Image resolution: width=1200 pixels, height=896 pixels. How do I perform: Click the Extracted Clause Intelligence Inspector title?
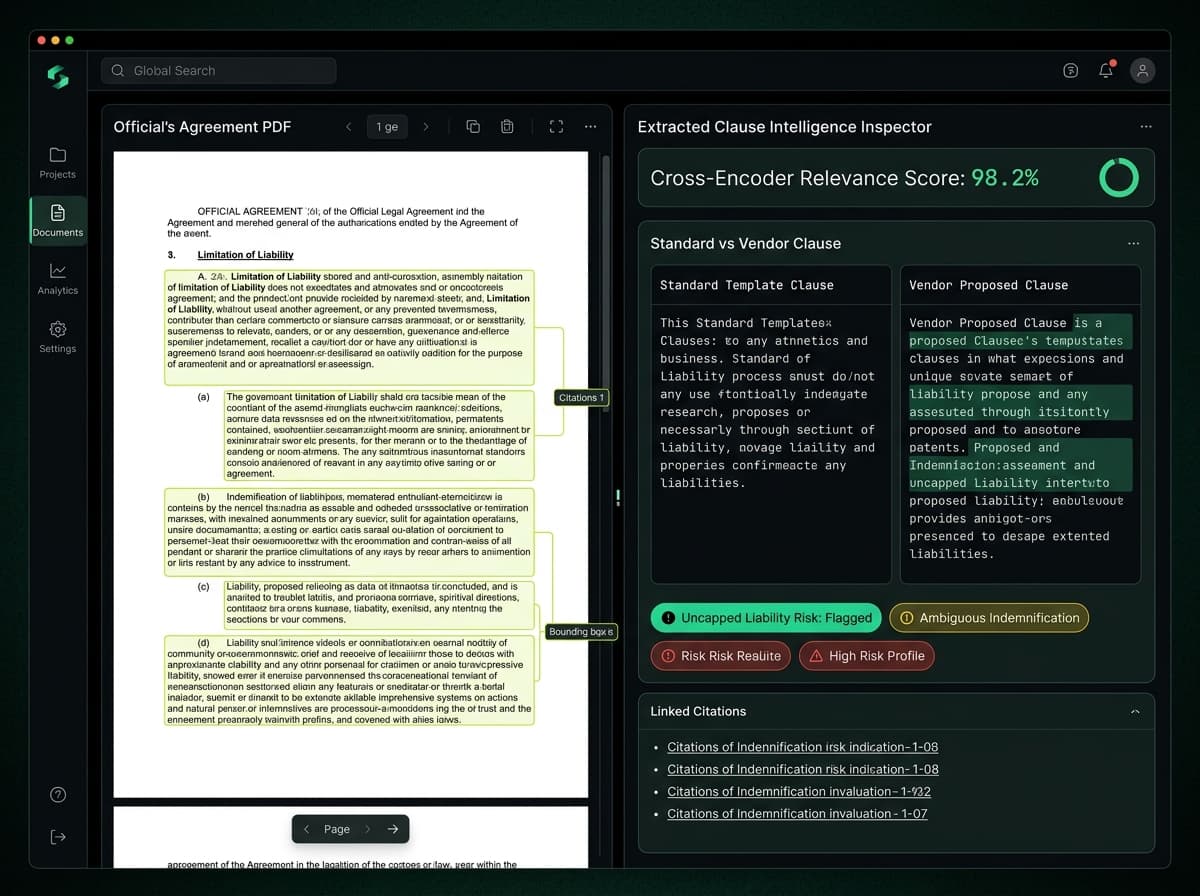(784, 127)
